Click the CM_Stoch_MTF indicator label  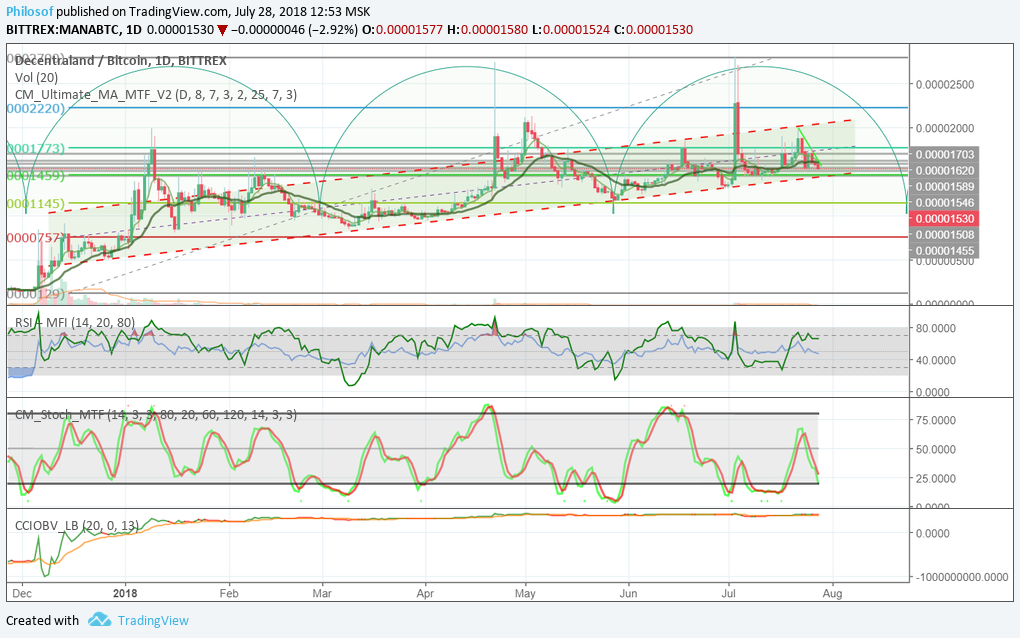coord(156,414)
